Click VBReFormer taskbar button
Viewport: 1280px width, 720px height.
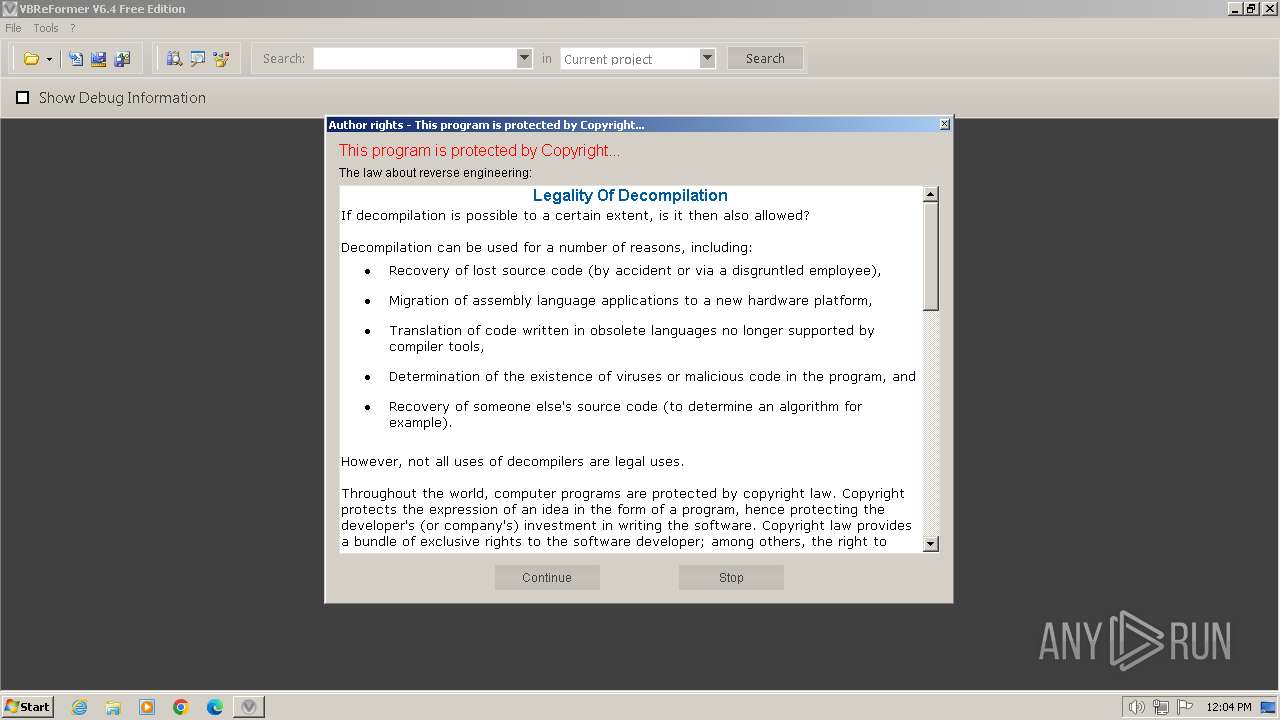click(x=249, y=707)
